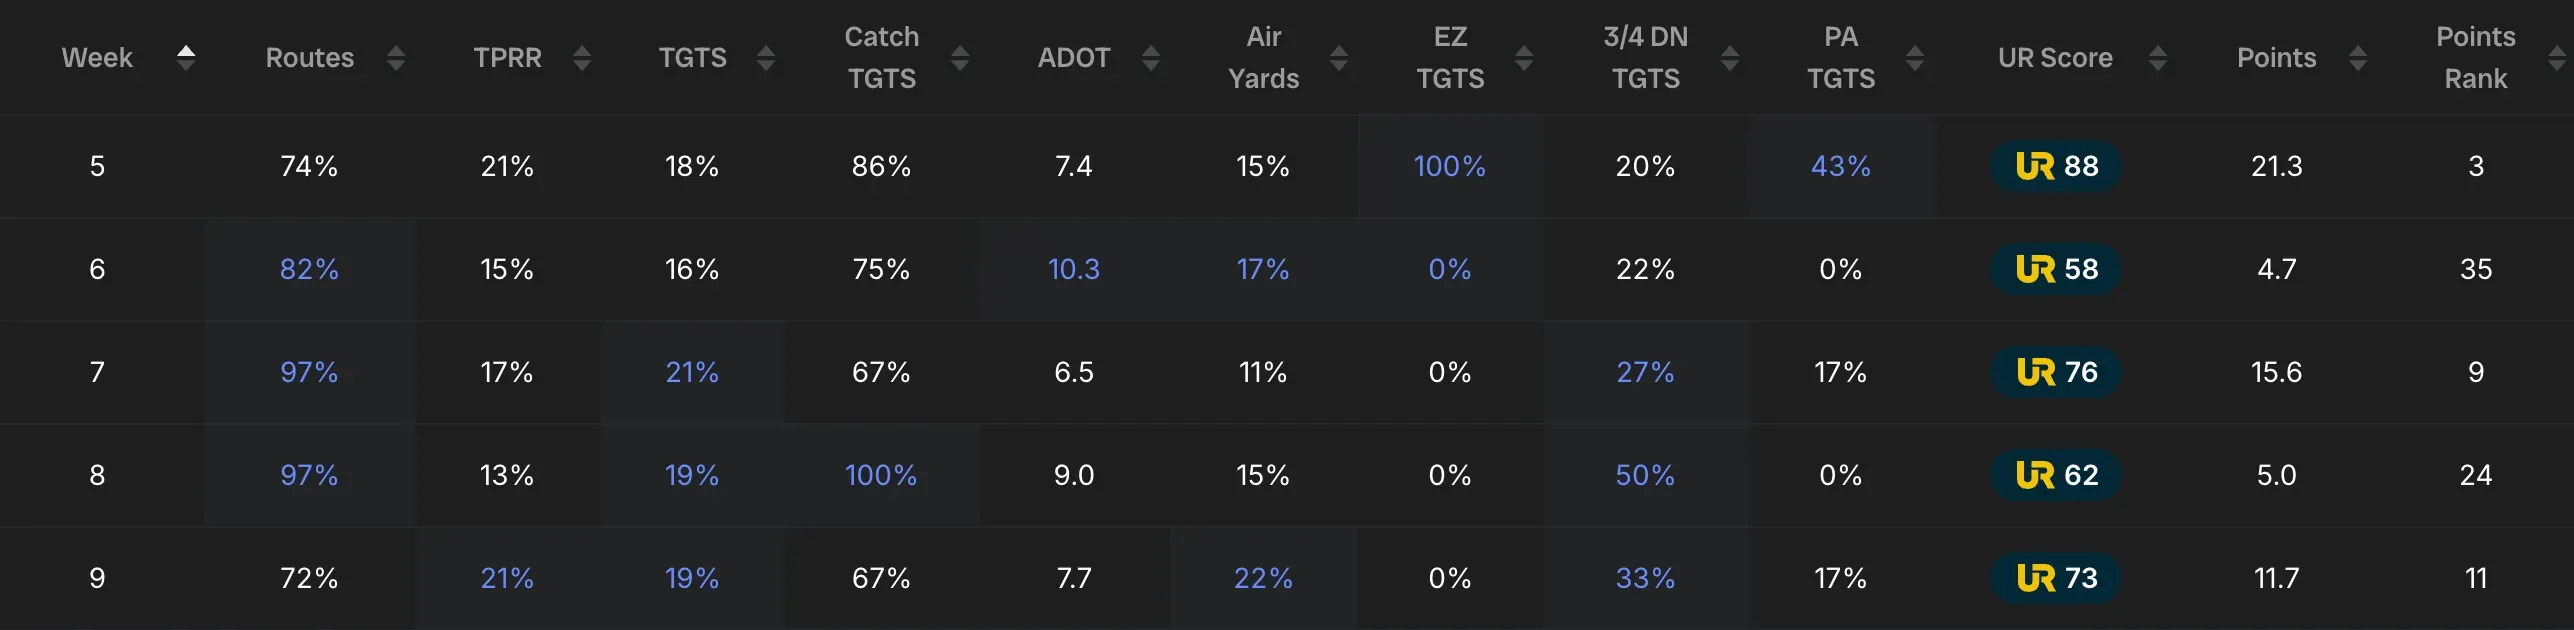Sort by Catch TGTS arrow icon

(960, 58)
